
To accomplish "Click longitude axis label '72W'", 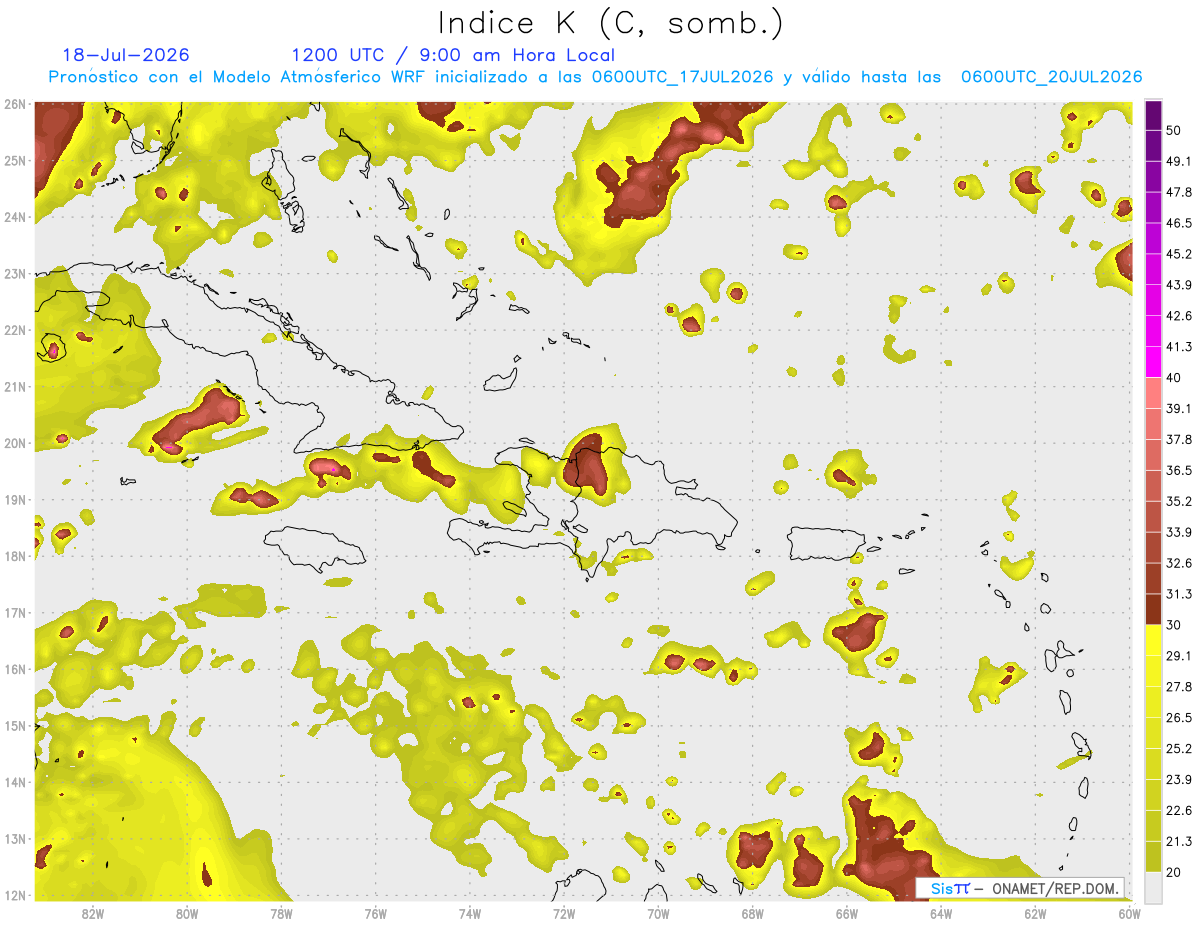I will tap(564, 913).
